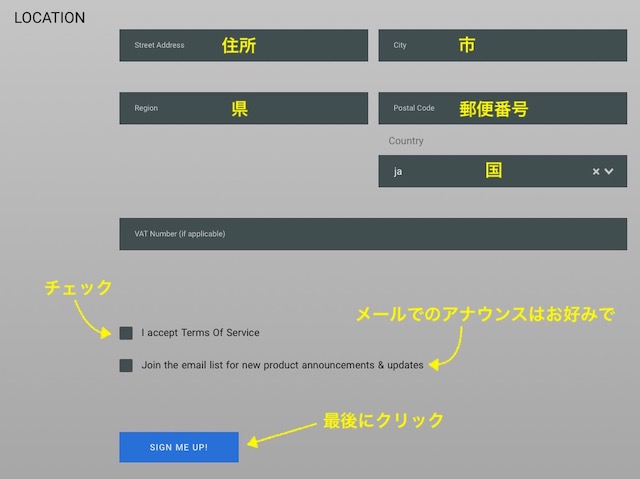
Task: Click the "メールでのアナウンスはお好みで" annotation
Action: [485, 314]
